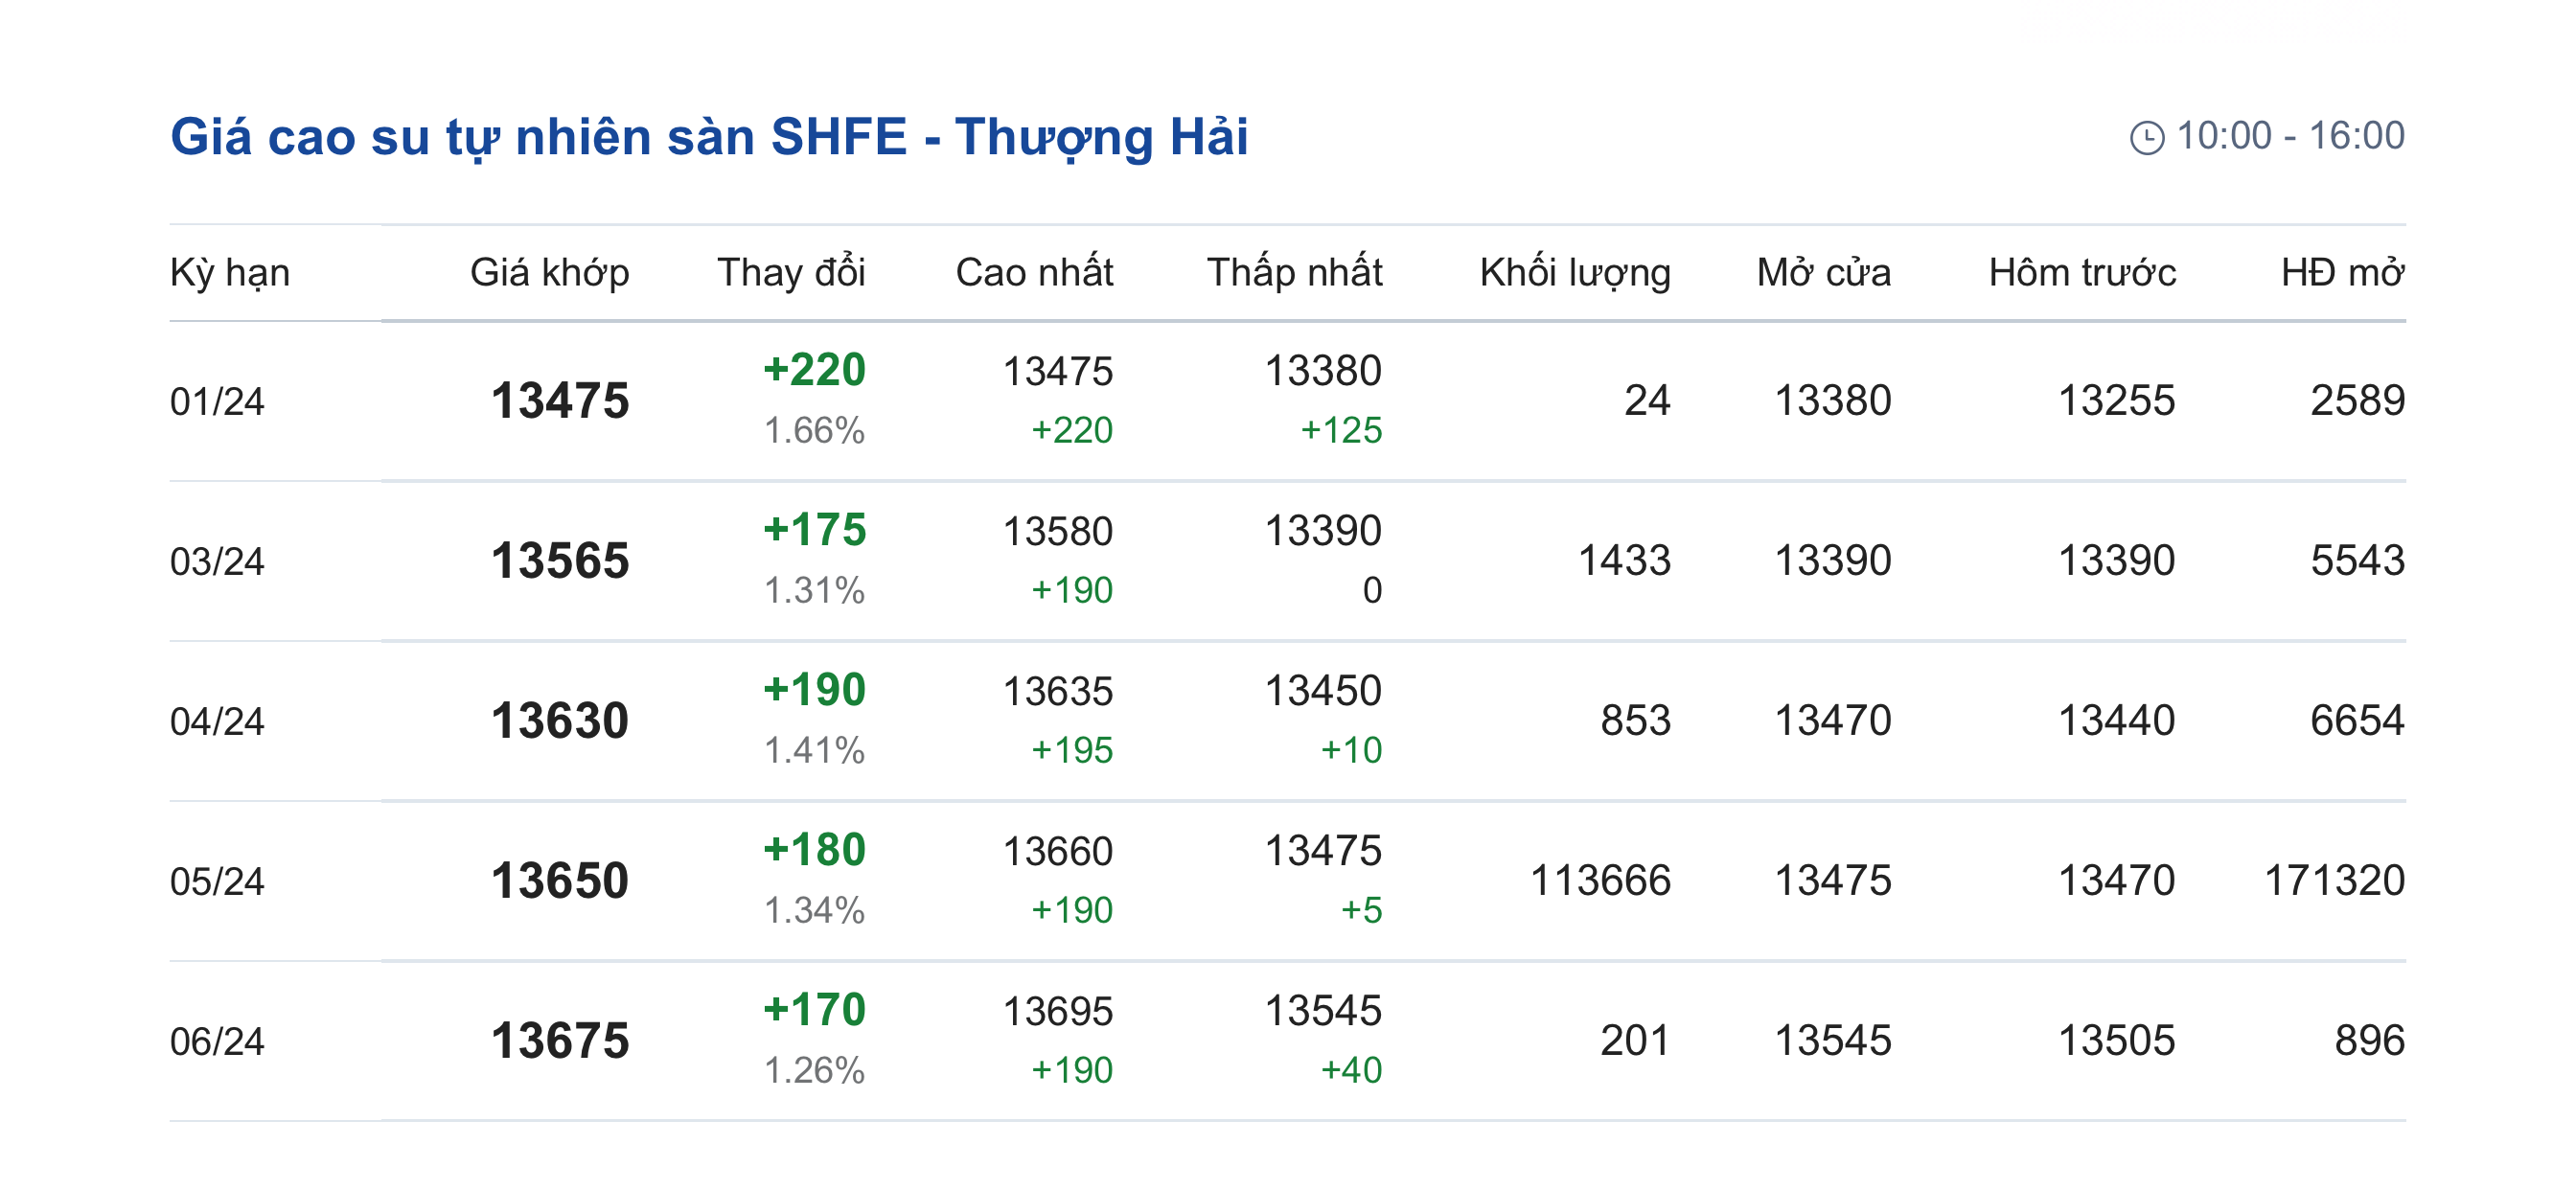
Task: Select the Giá khớp column header
Action: [x=549, y=272]
